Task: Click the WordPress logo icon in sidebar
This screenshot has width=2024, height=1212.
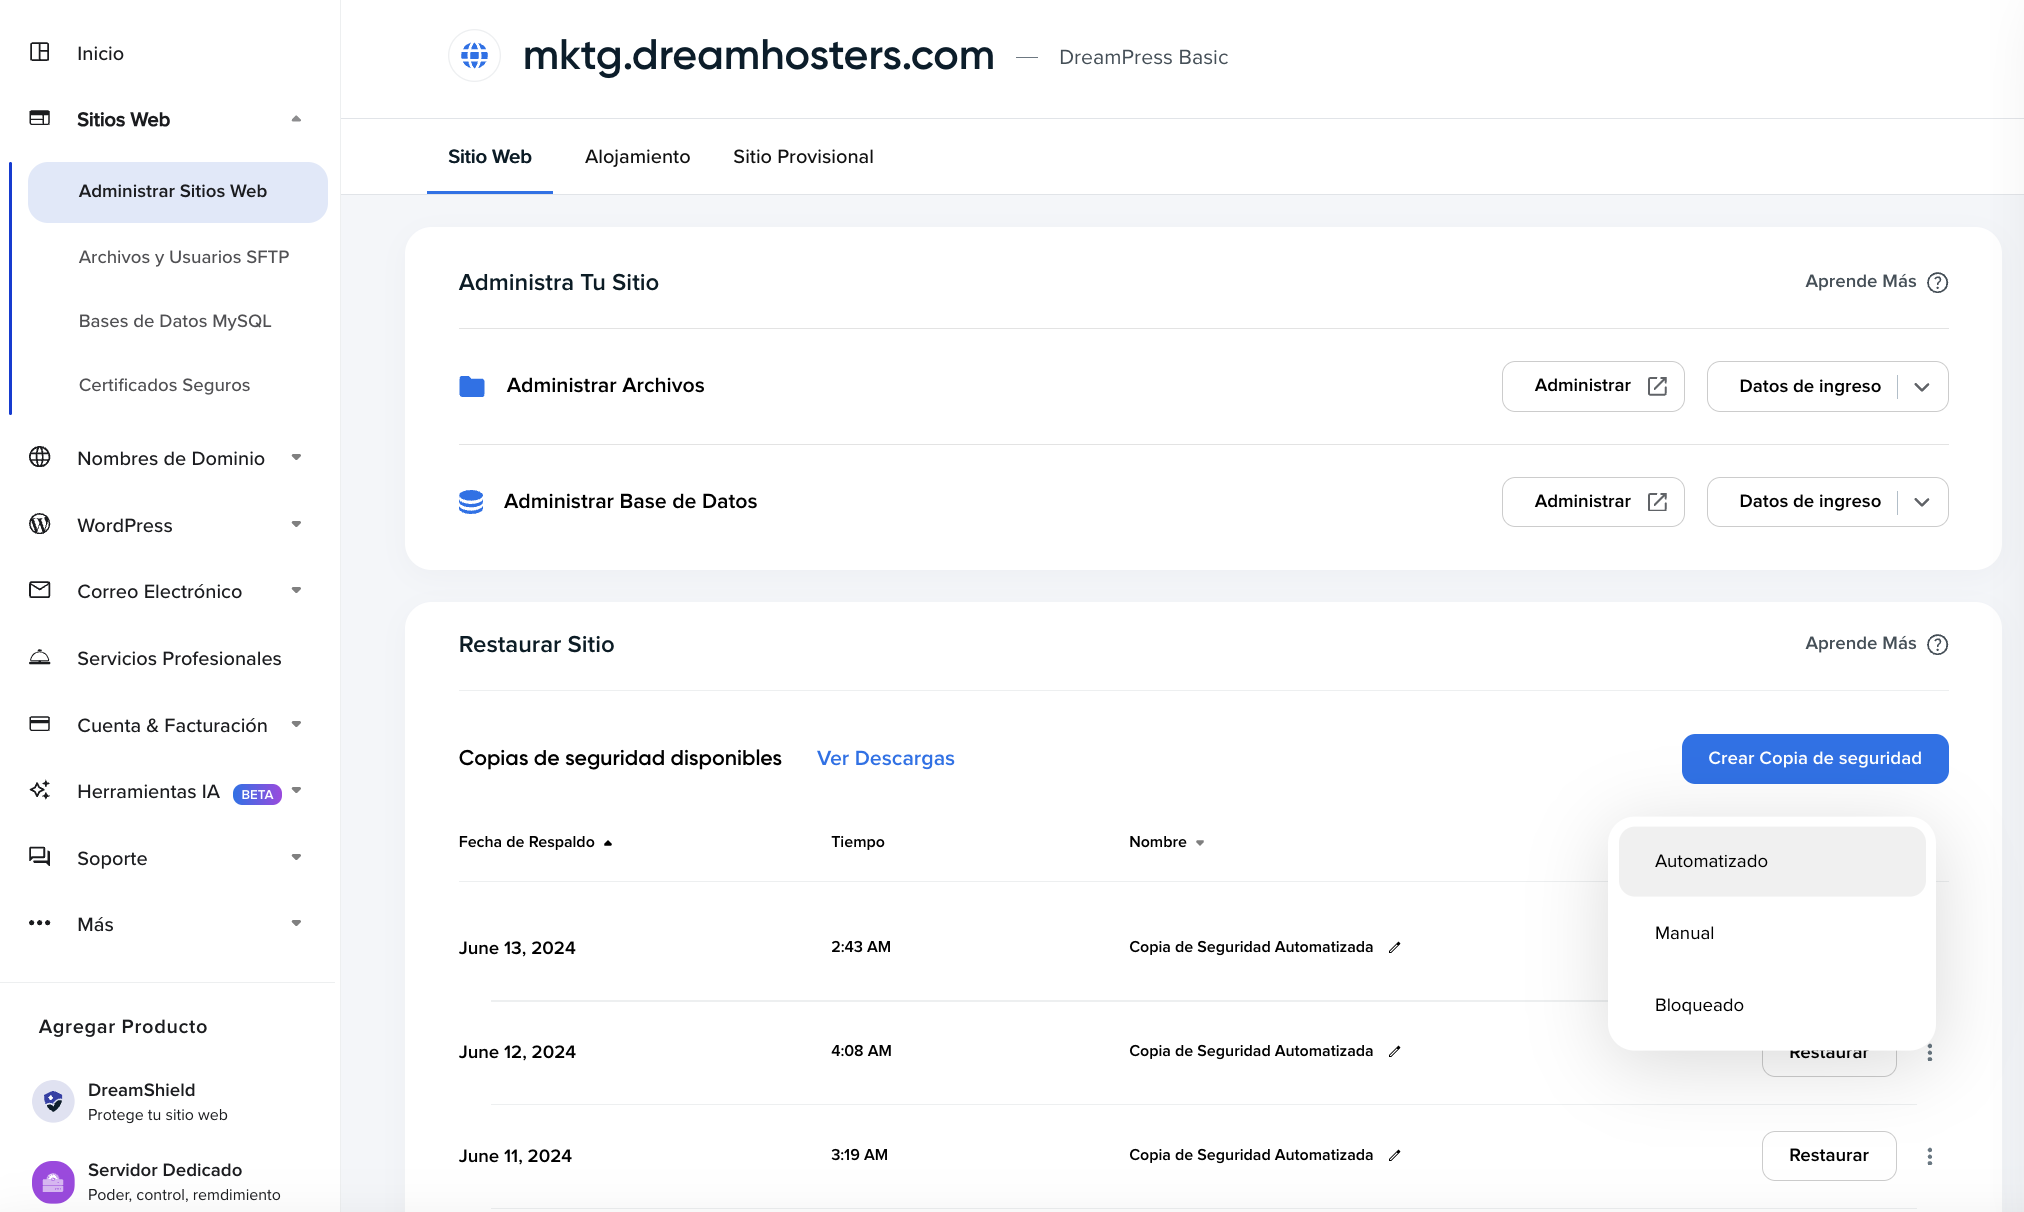Action: pos(40,524)
